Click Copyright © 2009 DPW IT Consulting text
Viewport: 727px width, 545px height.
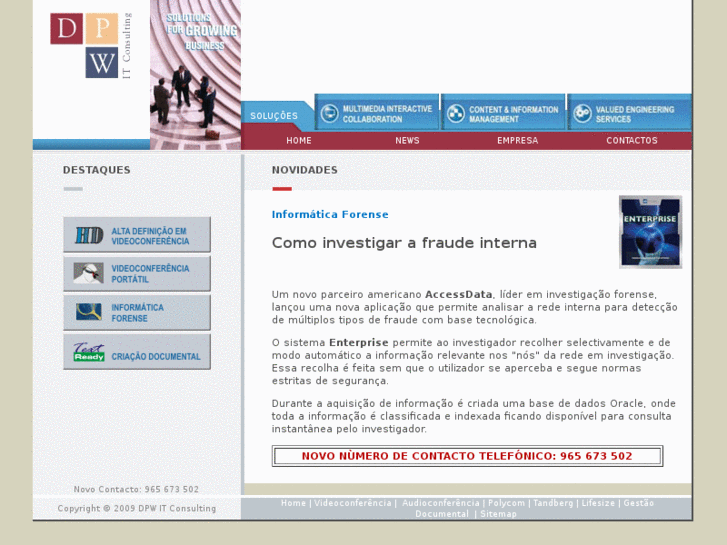tap(137, 508)
